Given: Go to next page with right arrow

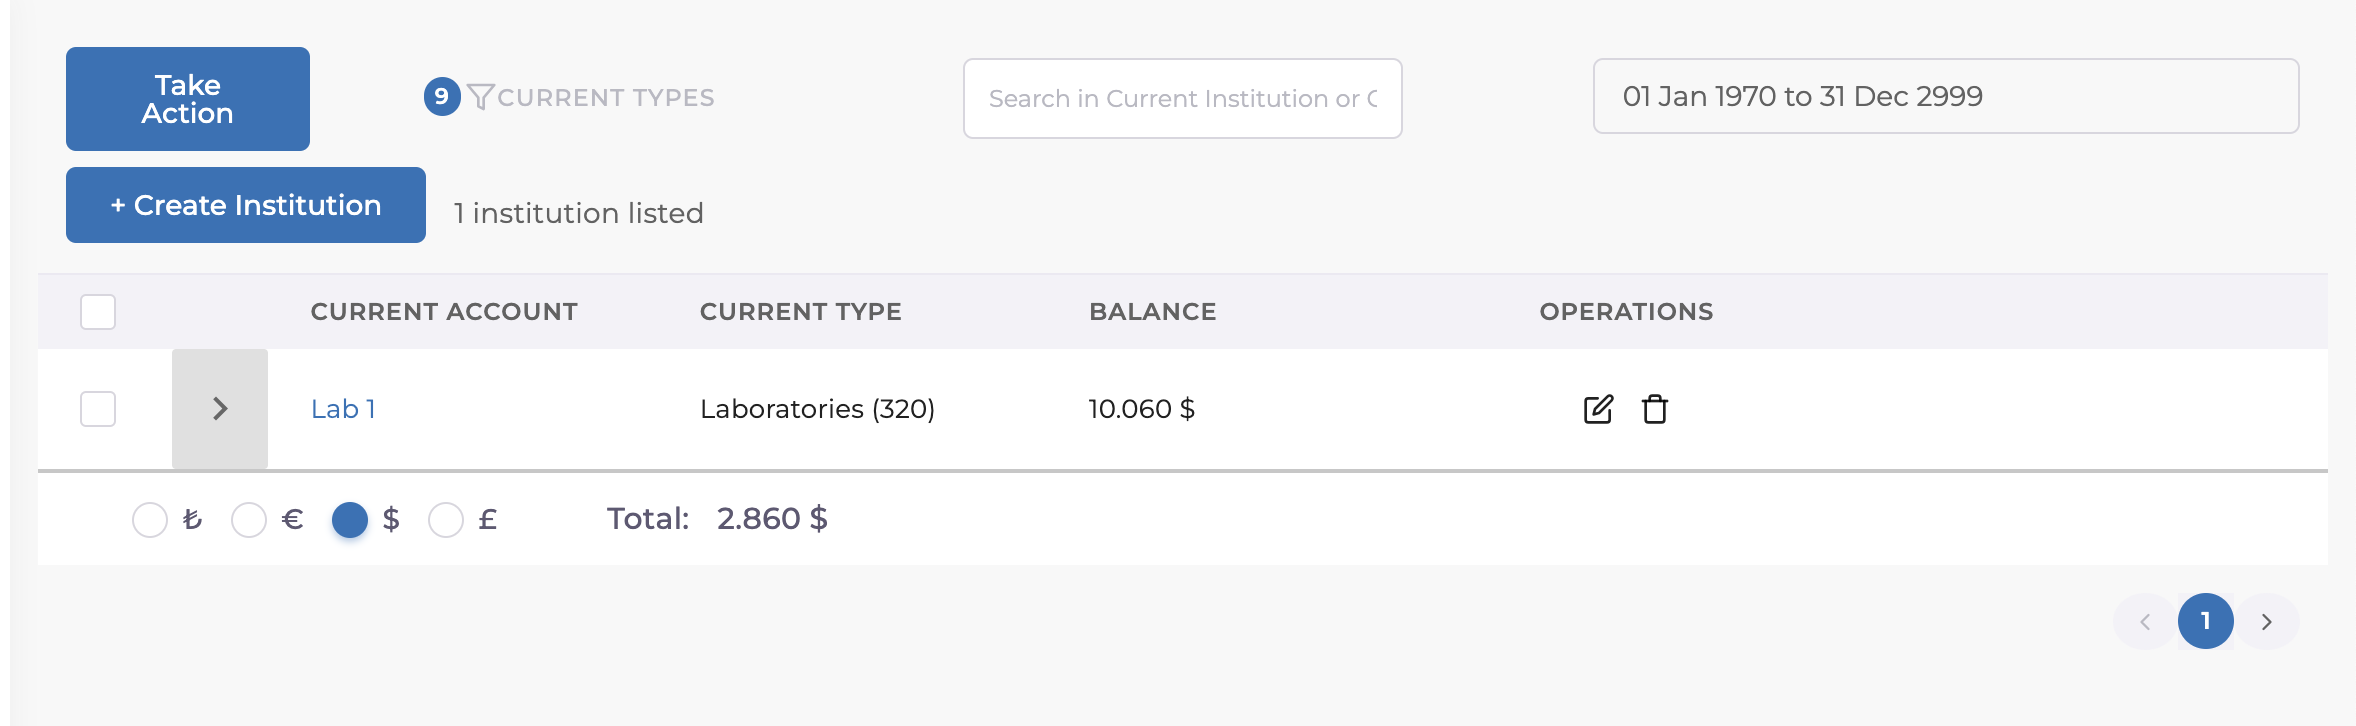Looking at the screenshot, I should [x=2267, y=622].
